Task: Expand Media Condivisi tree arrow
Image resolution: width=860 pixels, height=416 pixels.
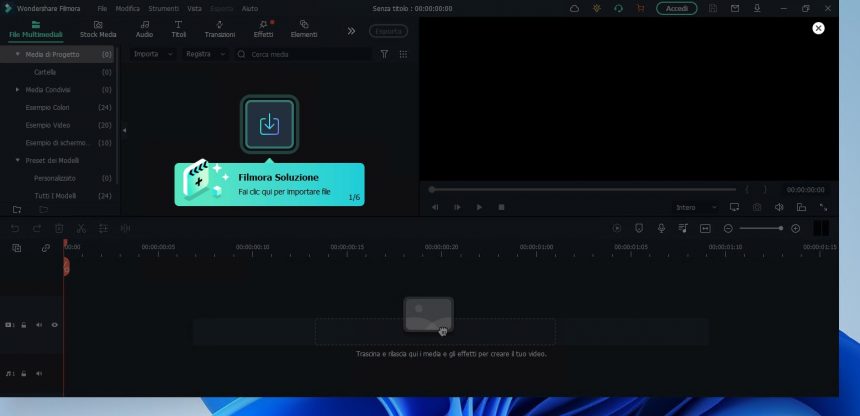Action: [x=18, y=89]
